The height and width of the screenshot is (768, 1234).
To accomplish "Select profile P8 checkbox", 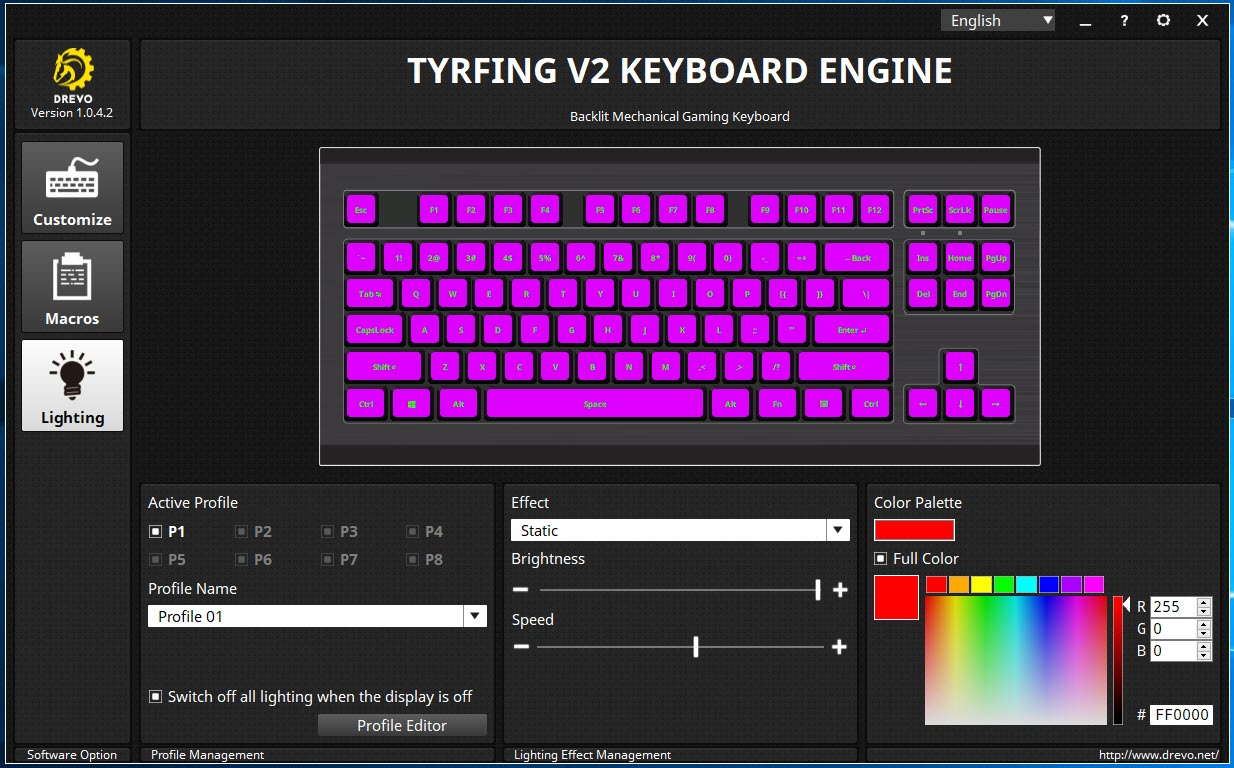I will pyautogui.click(x=412, y=559).
